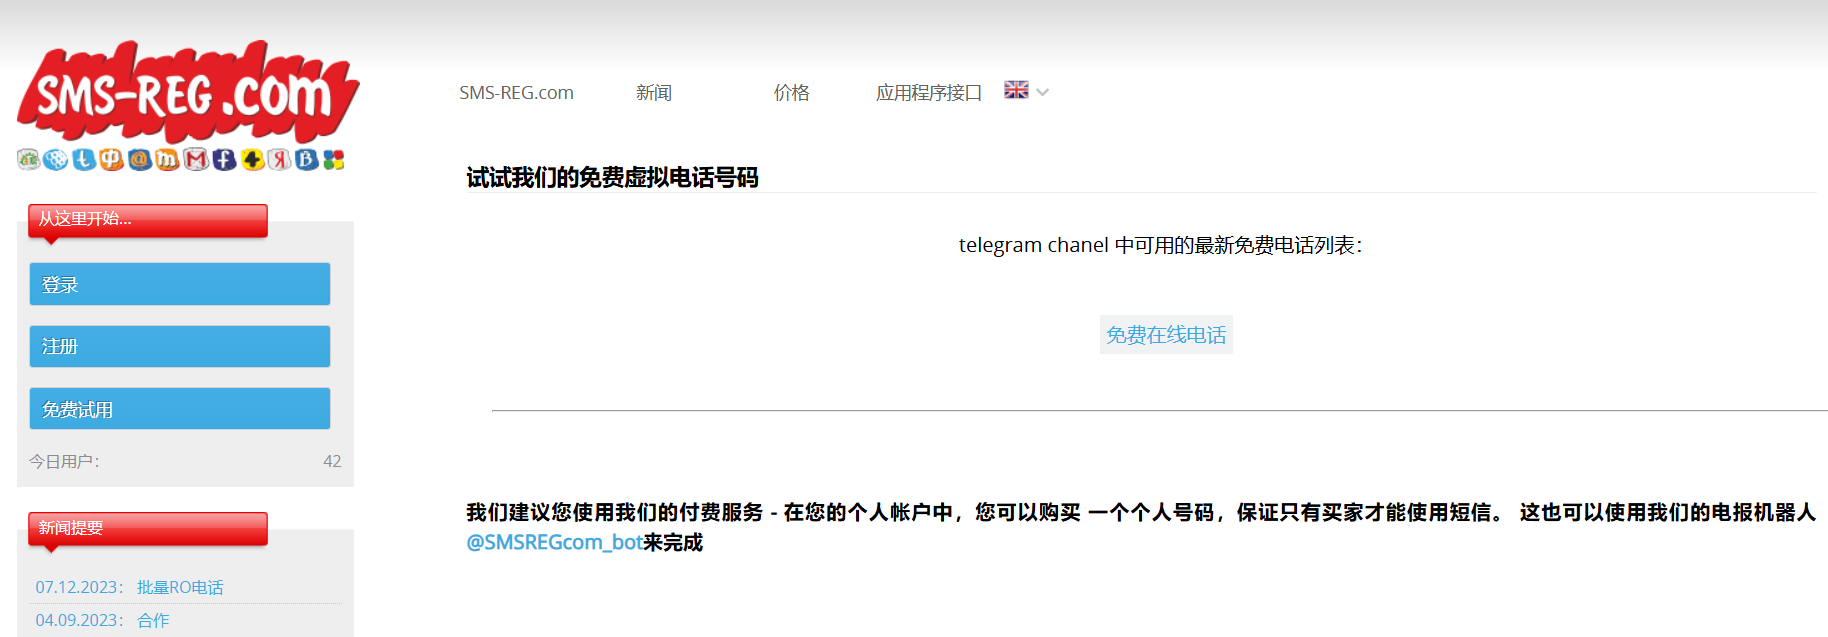Open the @SMSREGcom_bot link
The image size is (1828, 637).
[554, 542]
